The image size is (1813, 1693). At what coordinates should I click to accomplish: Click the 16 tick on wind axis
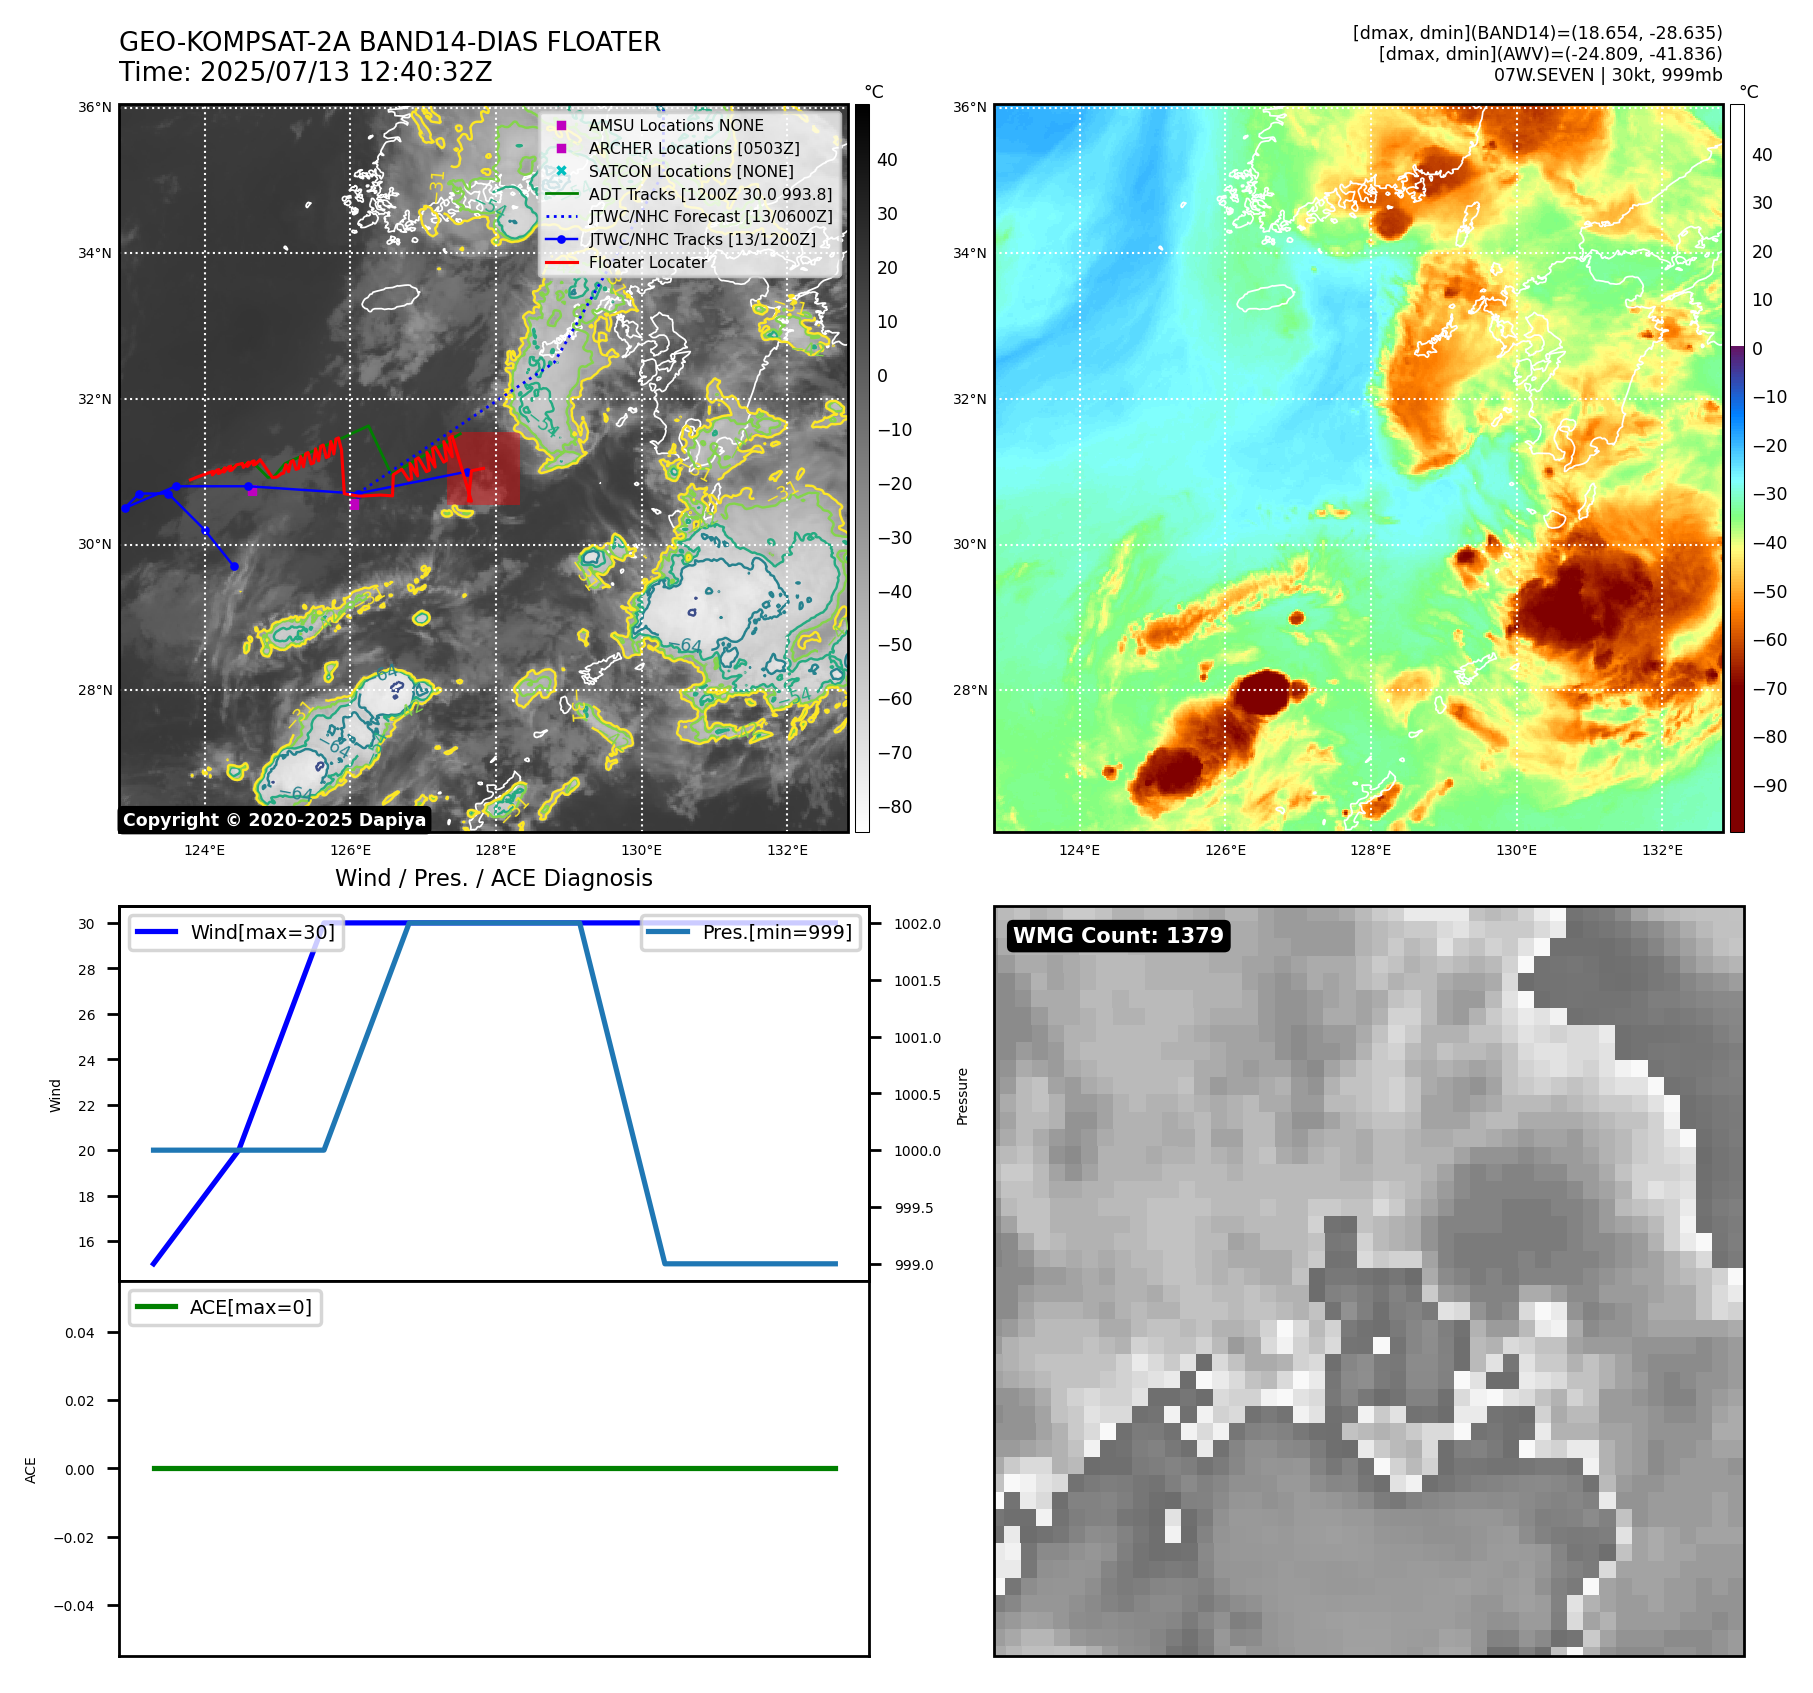87,1242
